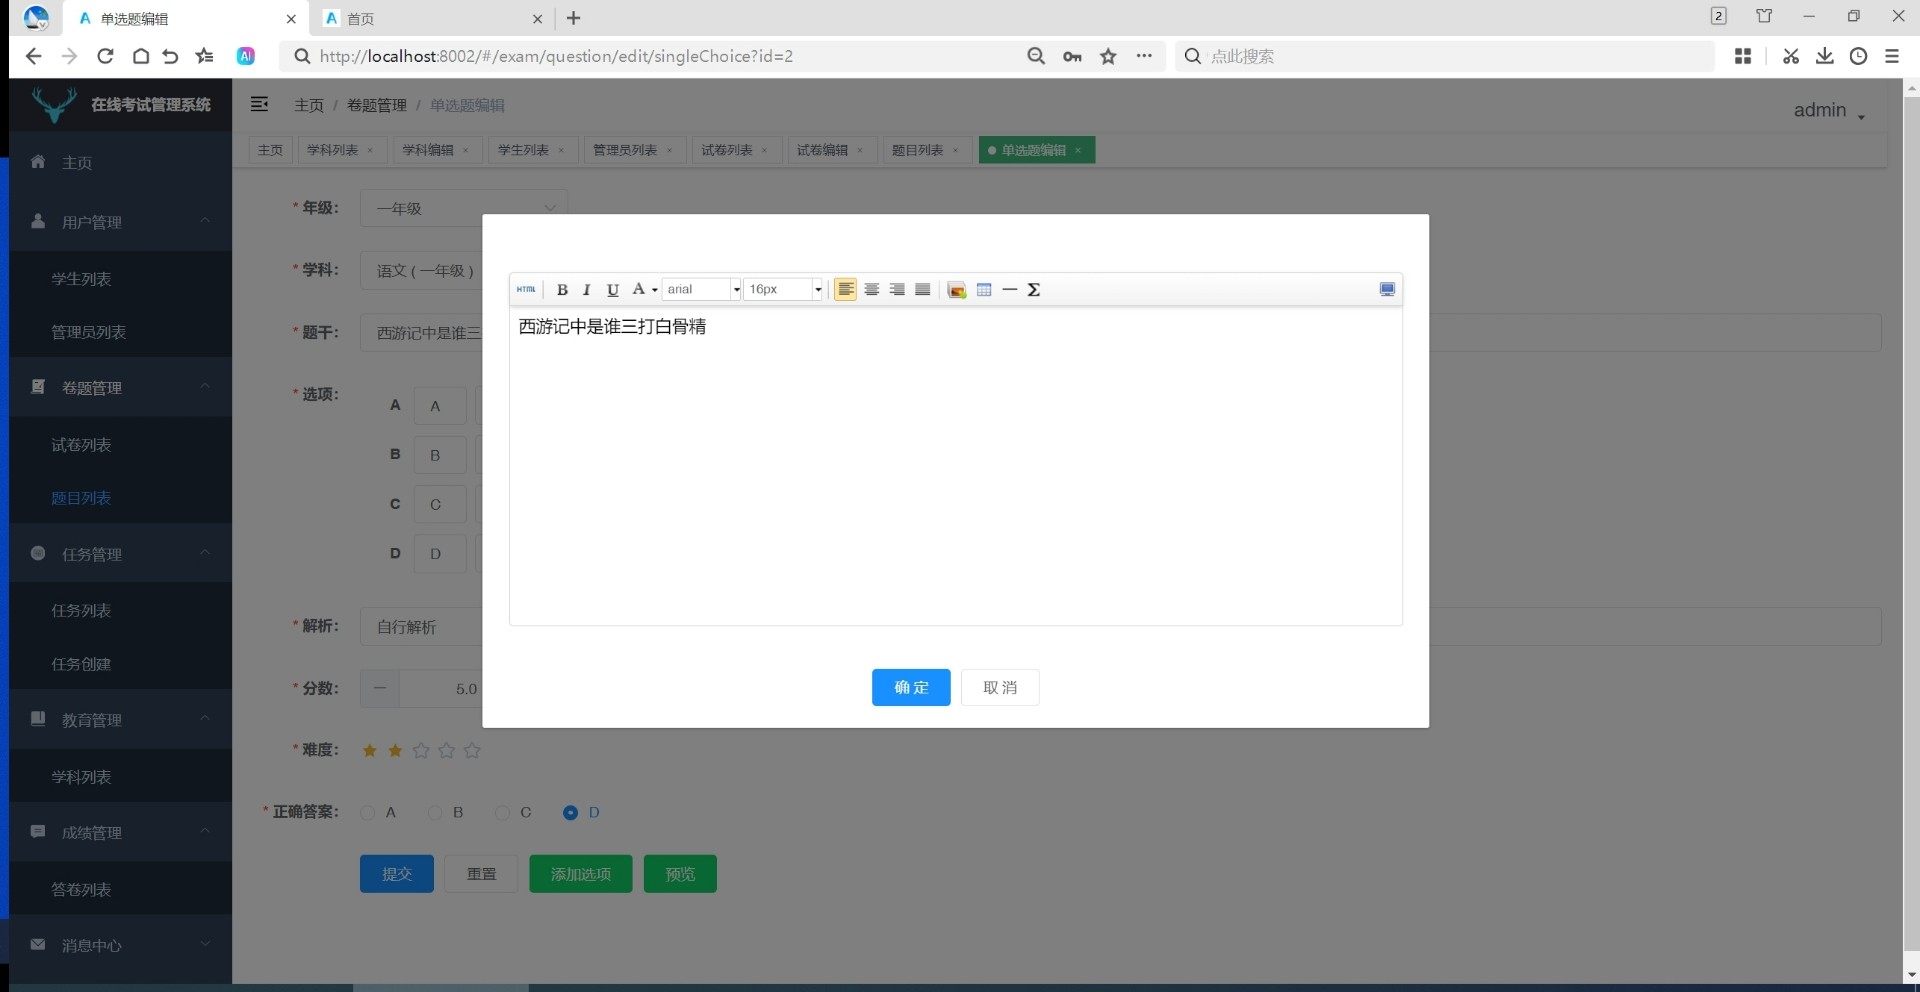Open the HTML source view
The image size is (1920, 992).
(526, 290)
